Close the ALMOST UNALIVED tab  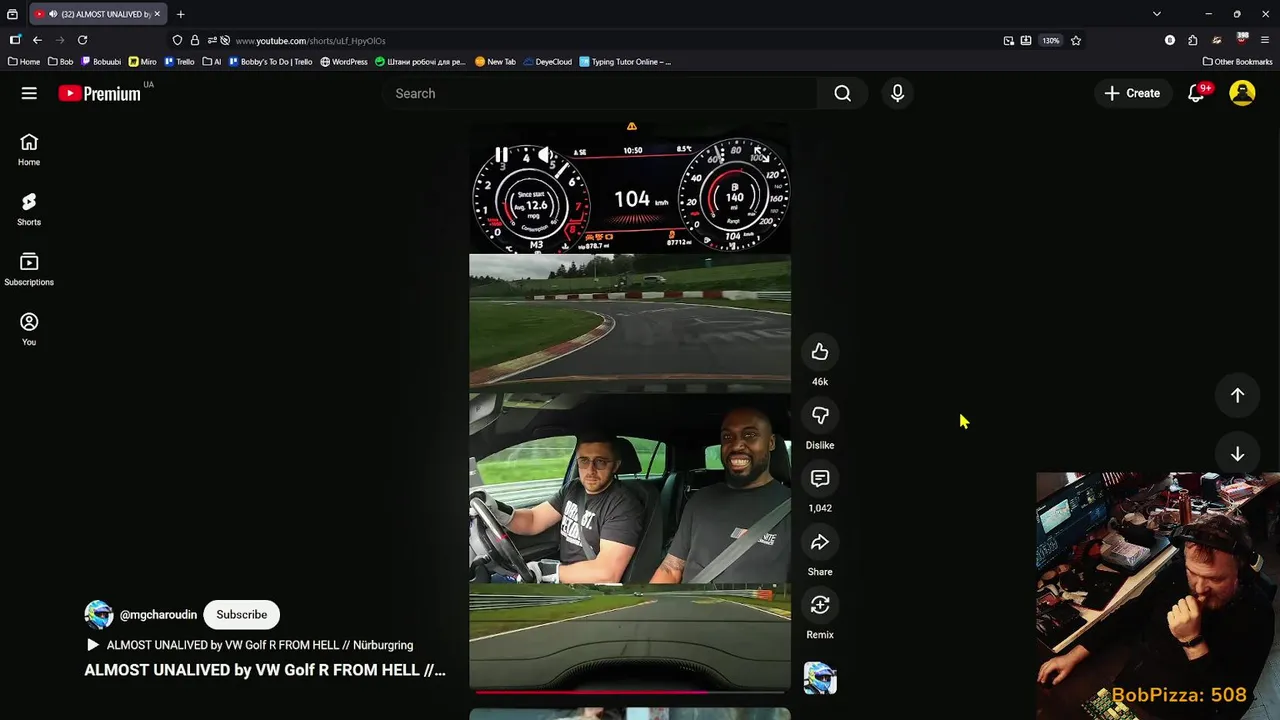point(157,14)
